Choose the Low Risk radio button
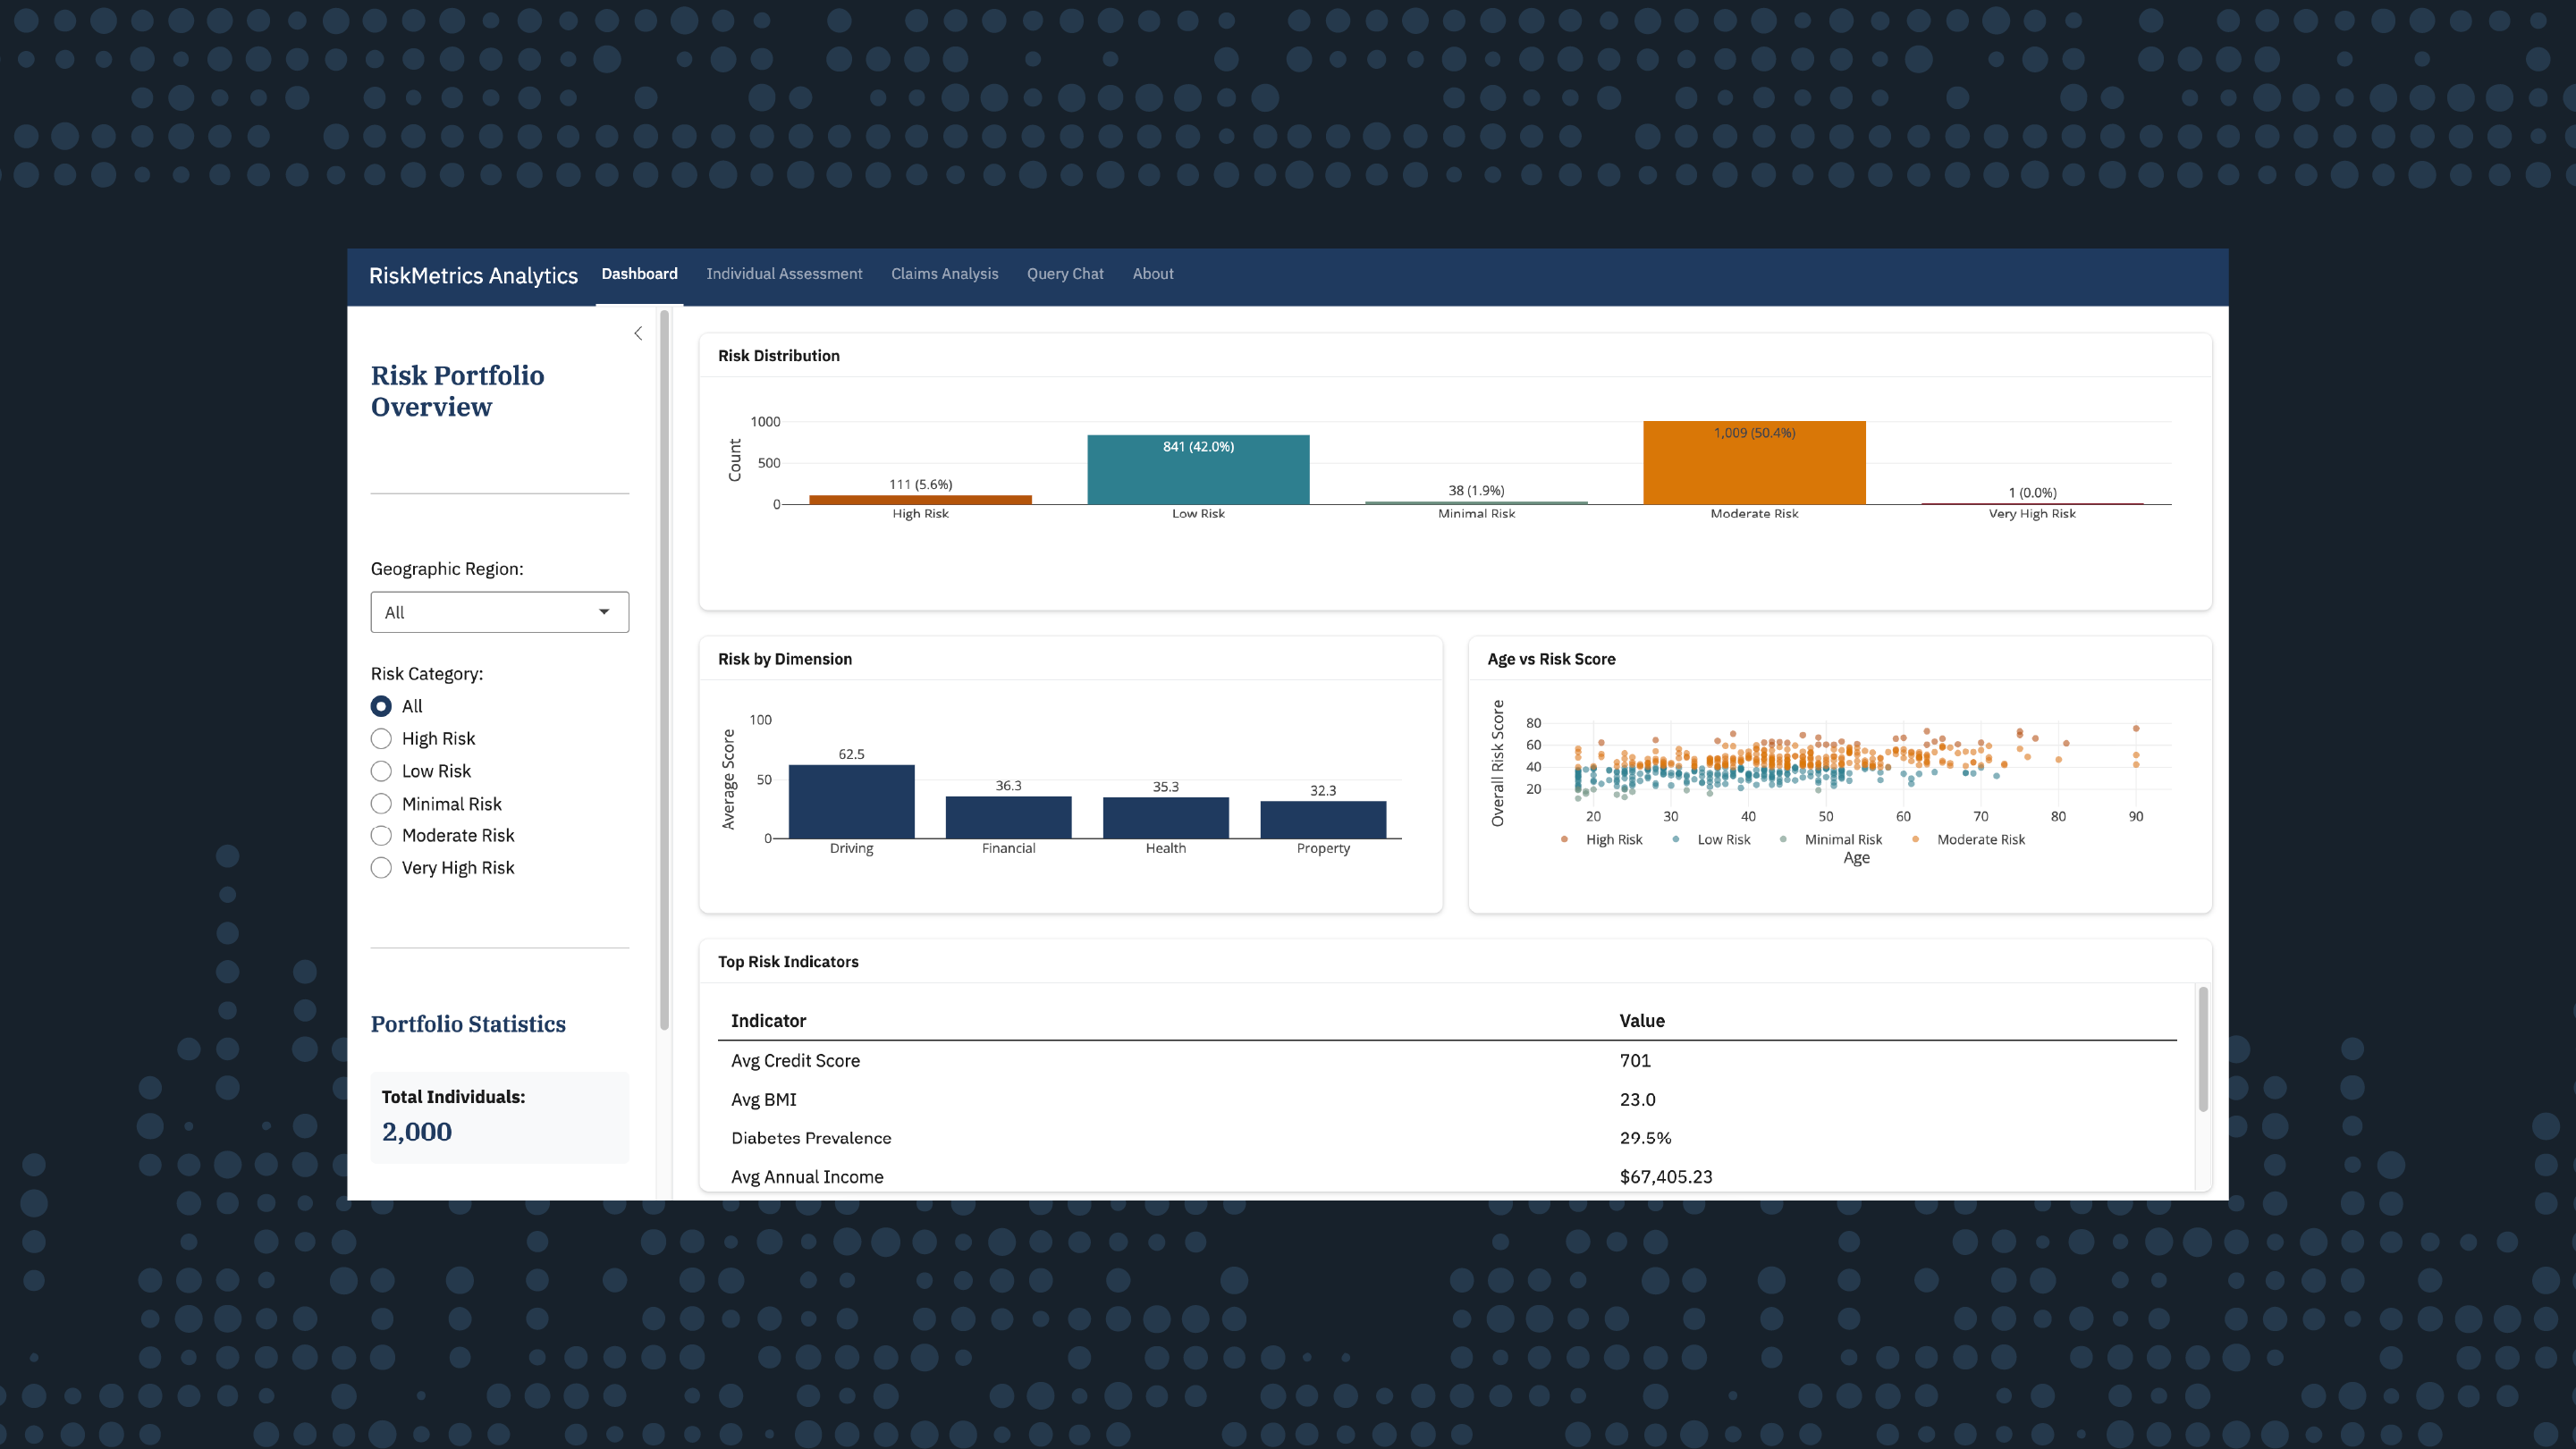The width and height of the screenshot is (2576, 1449). coord(381,771)
